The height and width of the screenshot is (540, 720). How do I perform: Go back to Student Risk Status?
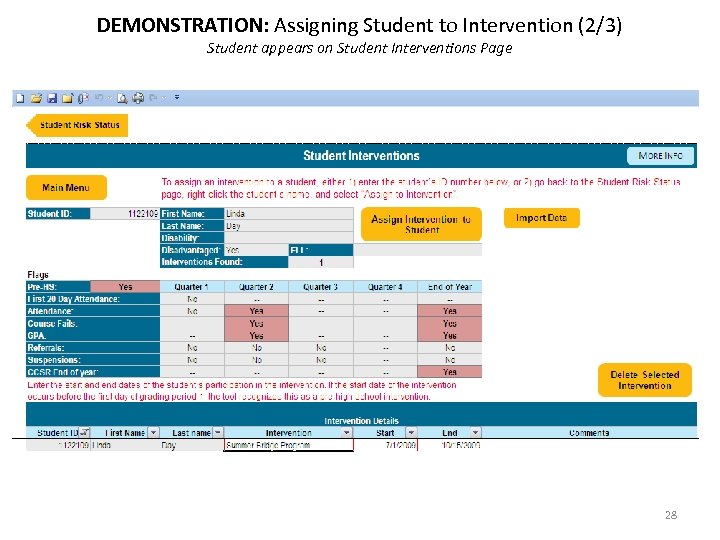point(77,125)
